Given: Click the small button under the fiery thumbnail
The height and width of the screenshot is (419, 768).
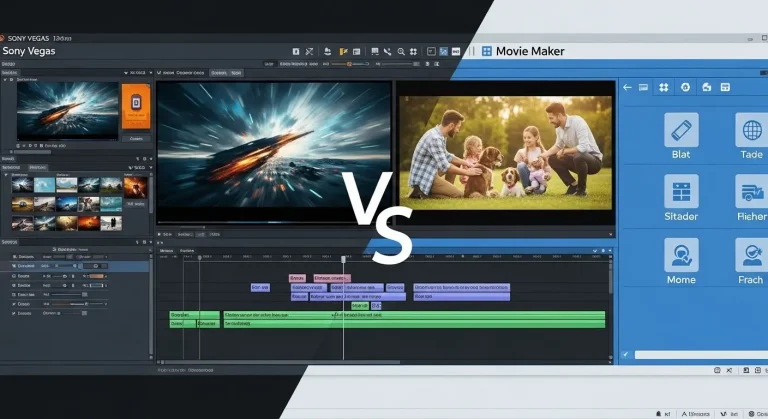Looking at the screenshot, I should [136, 204].
